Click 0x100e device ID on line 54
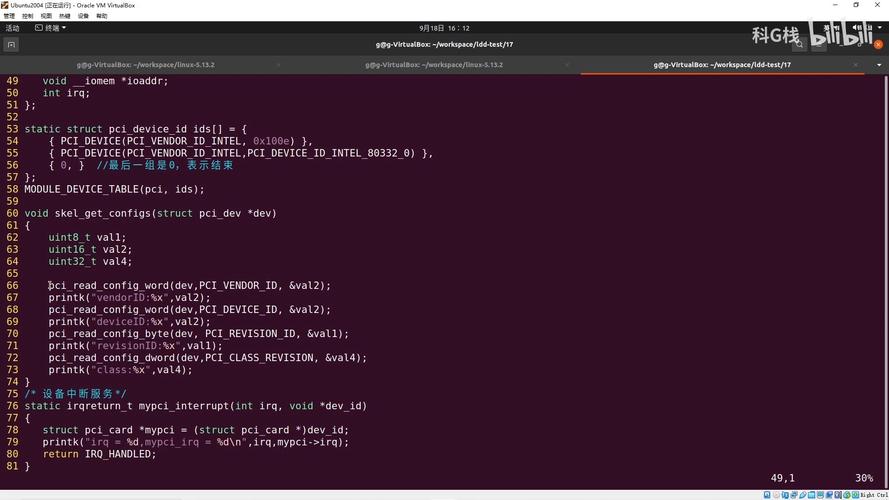The image size is (889, 500). 271,141
